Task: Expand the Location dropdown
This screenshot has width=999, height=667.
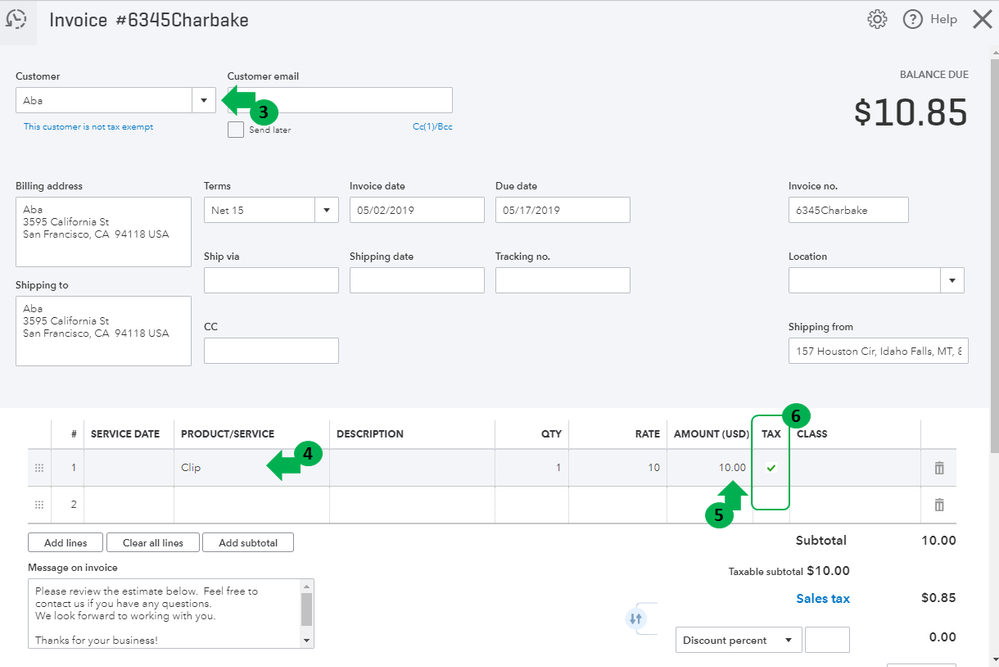Action: [x=952, y=280]
